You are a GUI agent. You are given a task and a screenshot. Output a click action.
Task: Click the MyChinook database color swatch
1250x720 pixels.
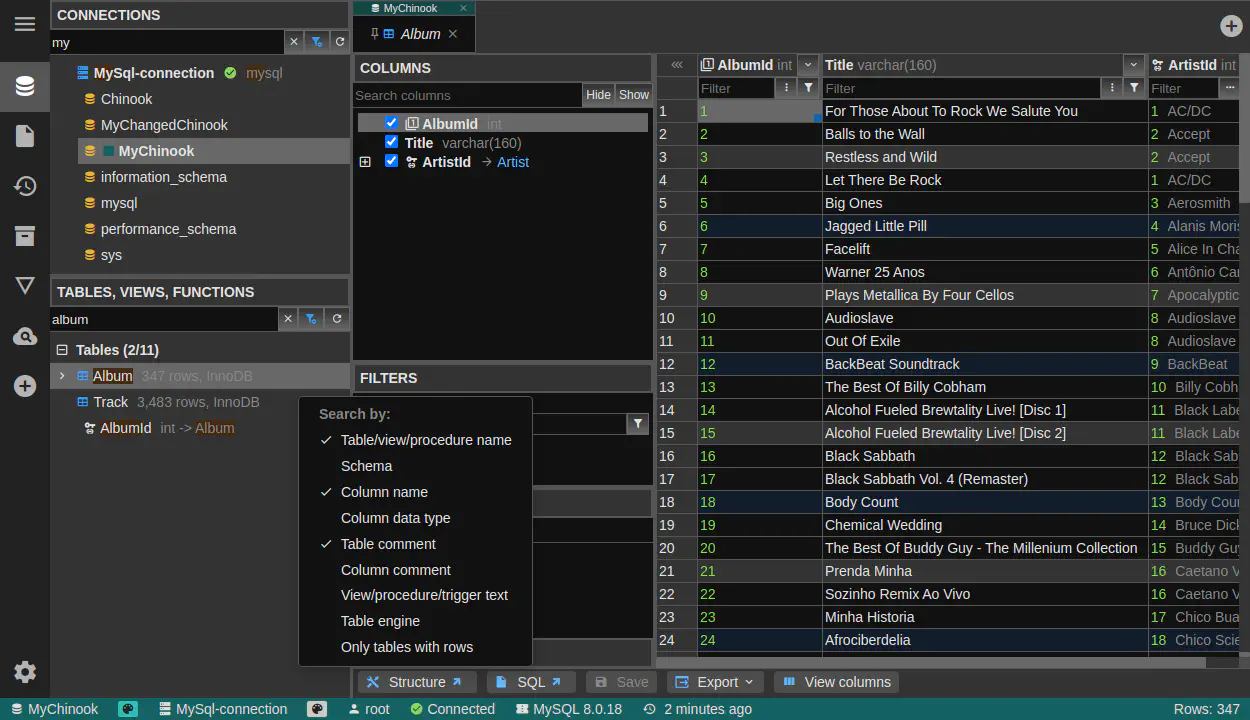(109, 151)
